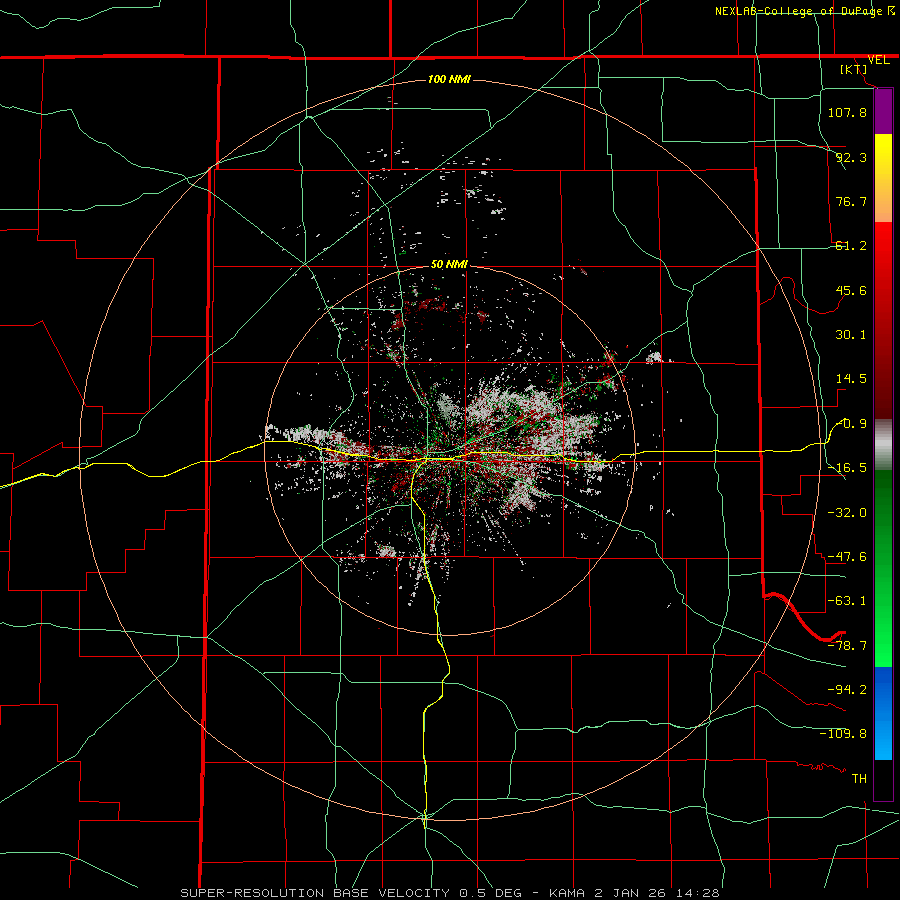The image size is (900, 900).
Task: Pick the green segment of the velocity scale
Action: [883, 569]
